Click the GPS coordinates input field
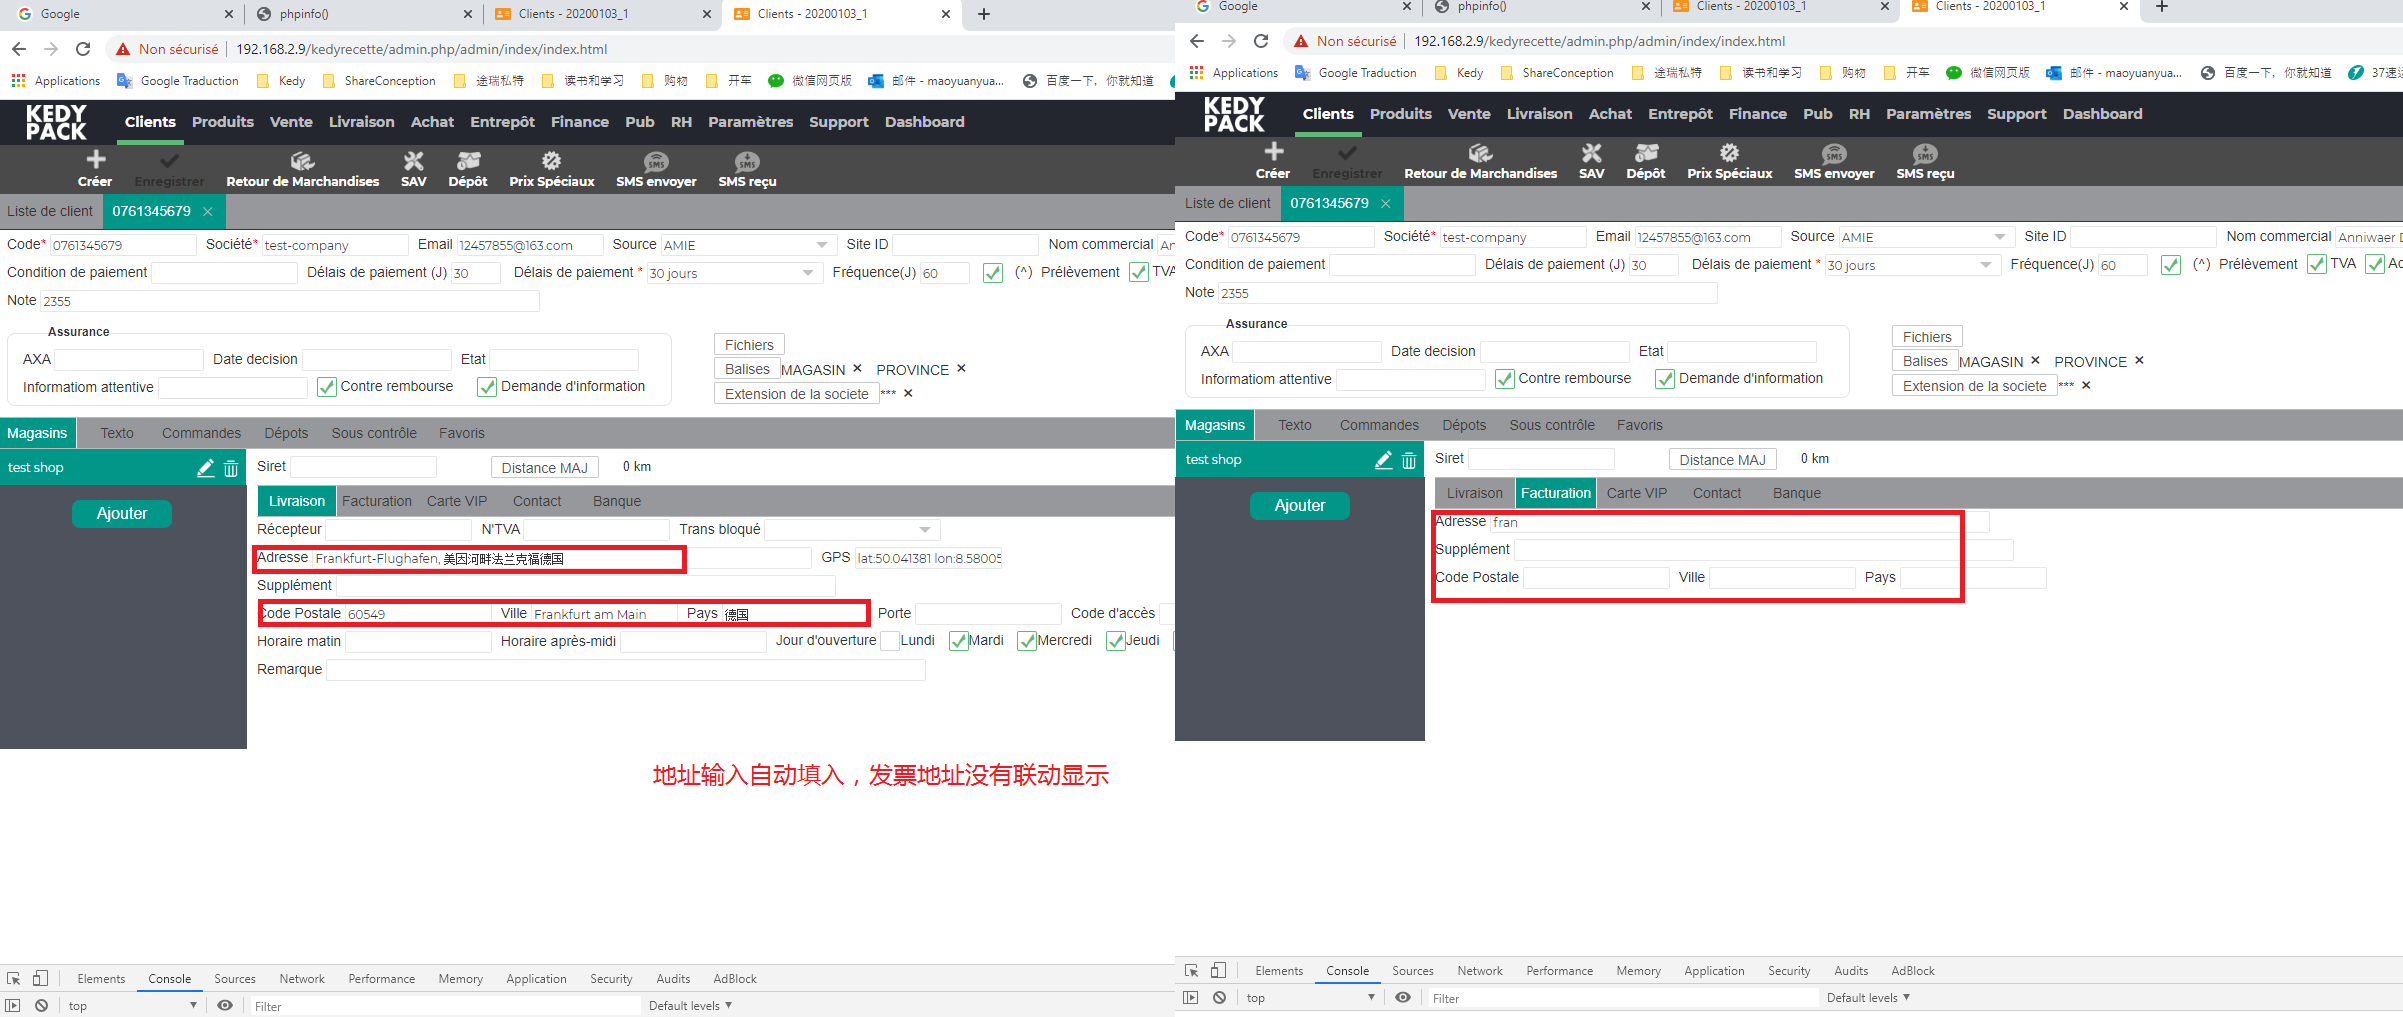The width and height of the screenshot is (2403, 1017). [x=928, y=558]
